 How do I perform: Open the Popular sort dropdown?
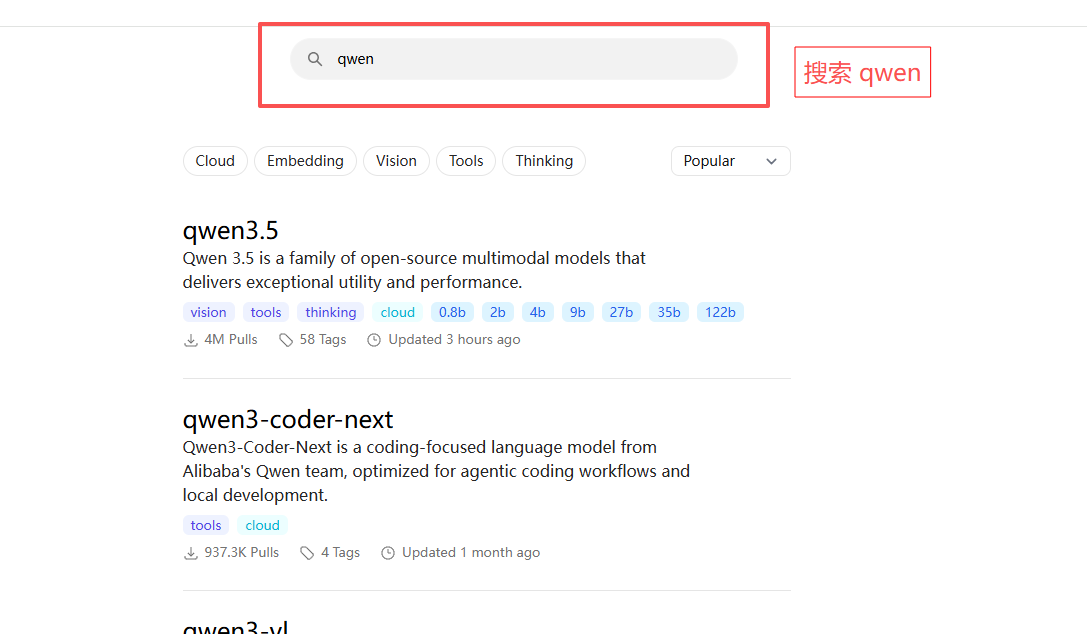pos(731,161)
